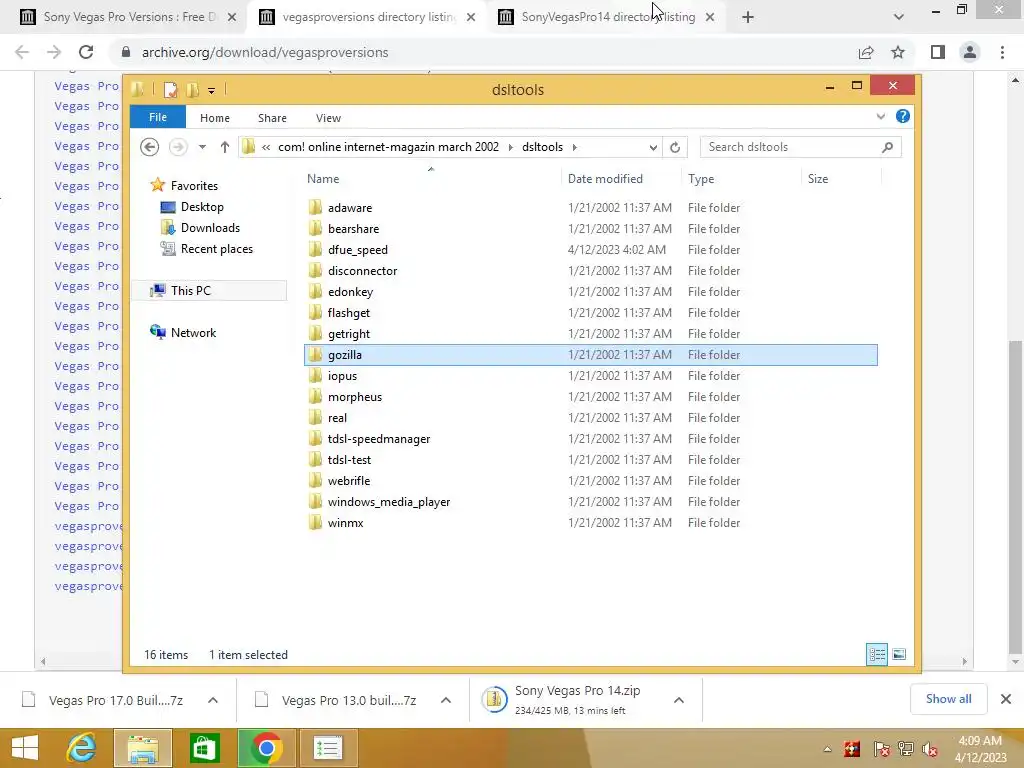1024x768 pixels.
Task: Select the tdsl-speedmanager folder
Action: click(x=379, y=439)
